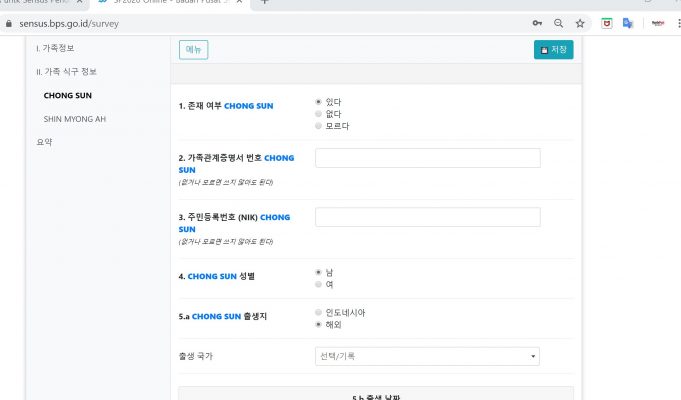681x400 pixels.
Task: Select the 없다 radio option
Action: click(318, 114)
